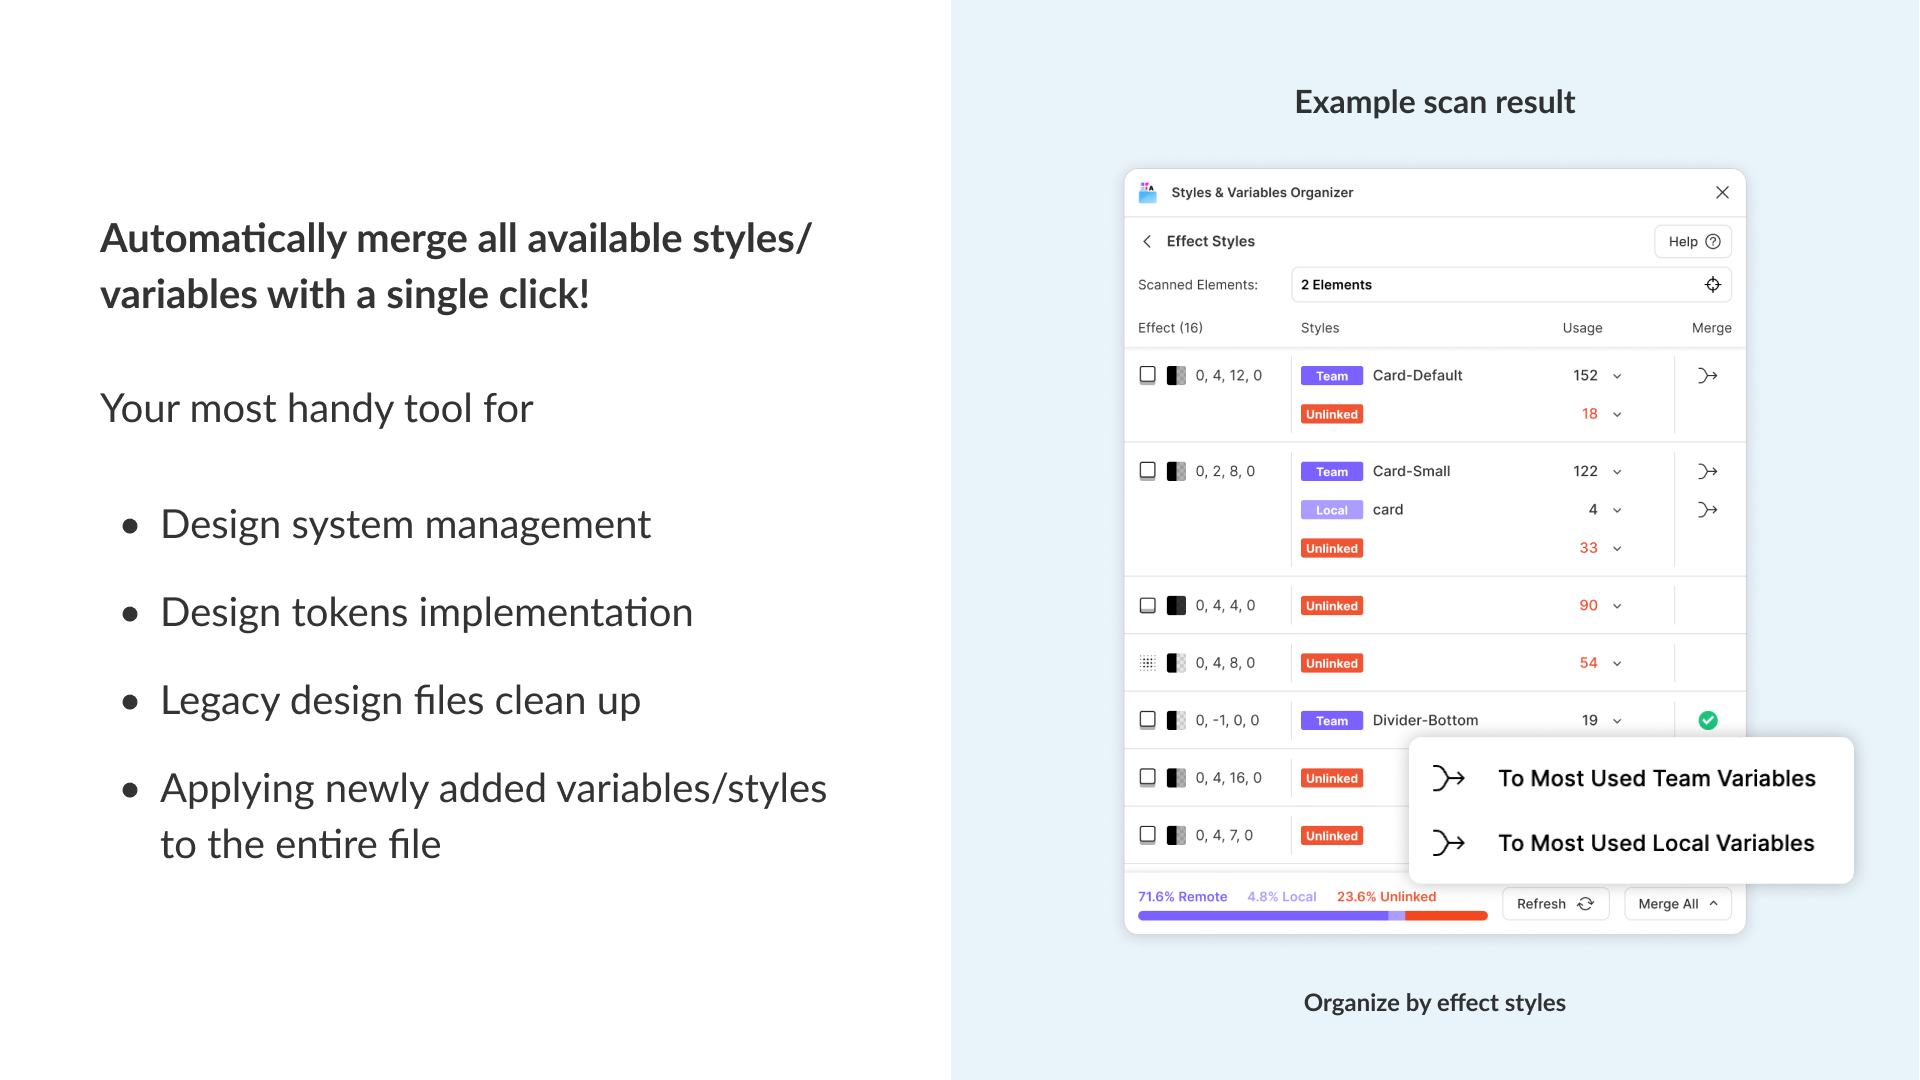Click the effect swatch for 0, 4, 16, 0
The width and height of the screenshot is (1920, 1080).
point(1176,778)
